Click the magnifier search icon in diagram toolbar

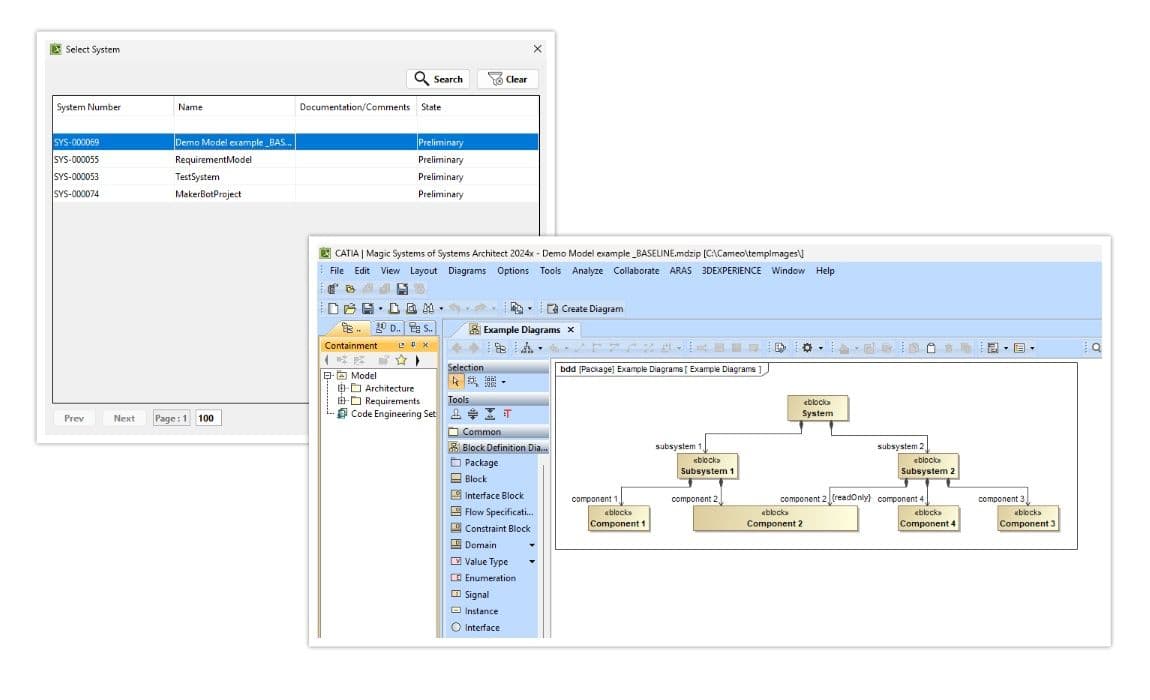[1096, 348]
